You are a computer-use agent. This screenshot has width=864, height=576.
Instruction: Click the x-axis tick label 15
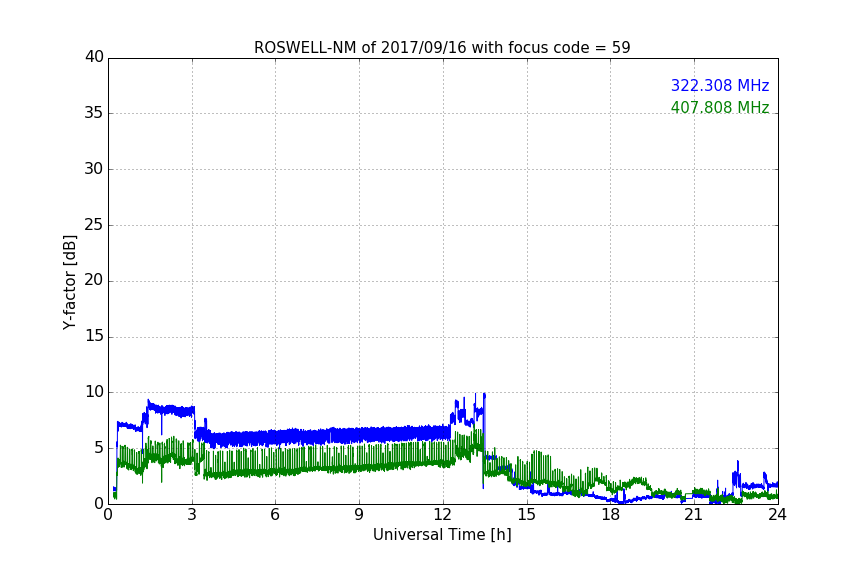point(526,515)
